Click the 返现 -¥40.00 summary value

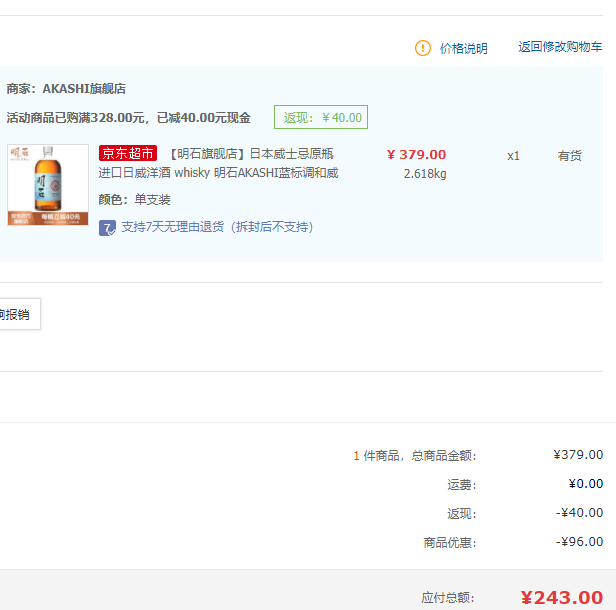tap(579, 513)
